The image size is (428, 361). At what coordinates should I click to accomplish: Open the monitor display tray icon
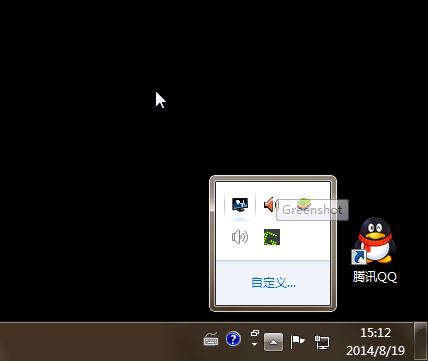240,204
